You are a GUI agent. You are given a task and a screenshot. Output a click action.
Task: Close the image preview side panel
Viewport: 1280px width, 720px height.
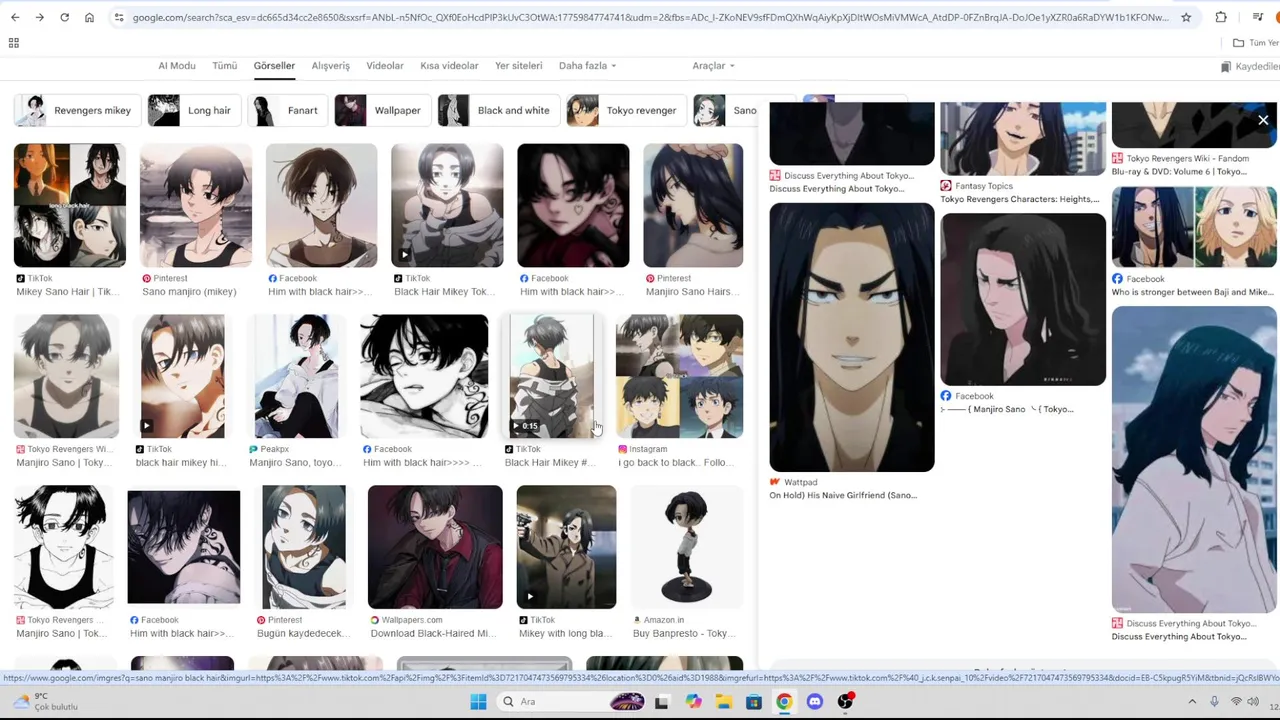[x=1263, y=120]
